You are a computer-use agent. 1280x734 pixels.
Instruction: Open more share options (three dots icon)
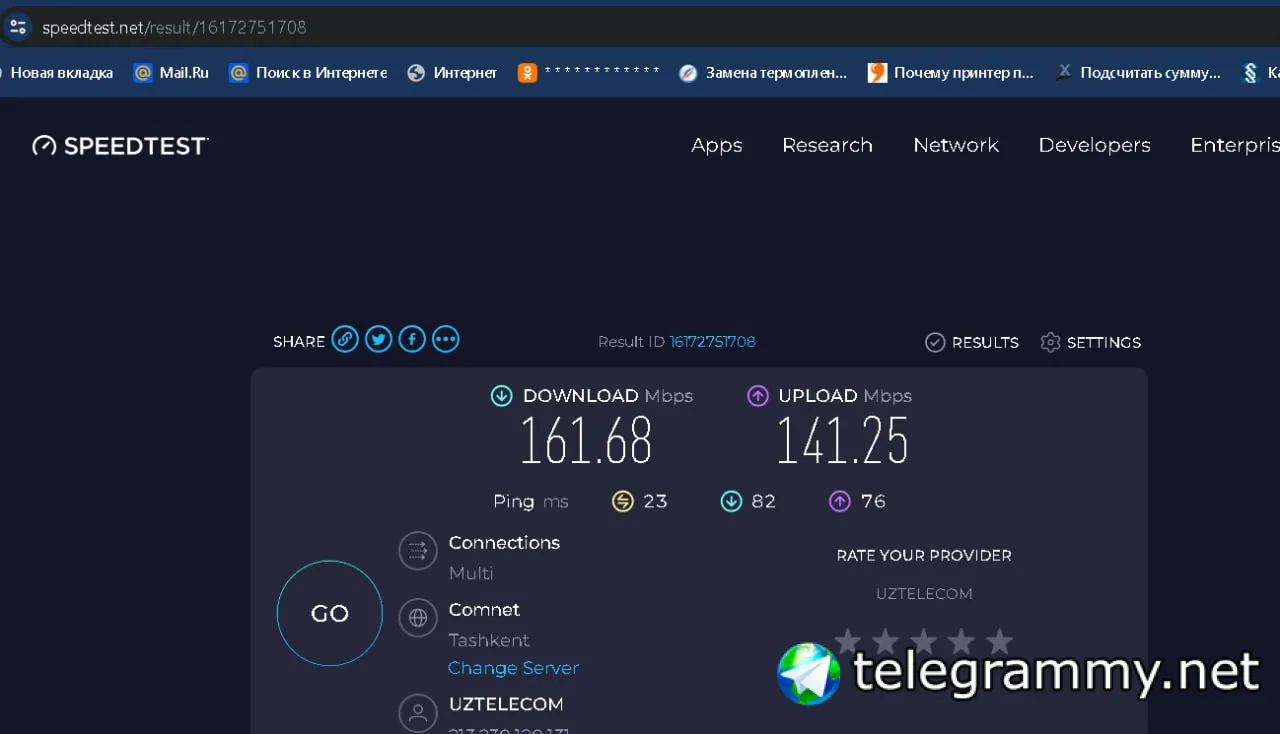[446, 340]
